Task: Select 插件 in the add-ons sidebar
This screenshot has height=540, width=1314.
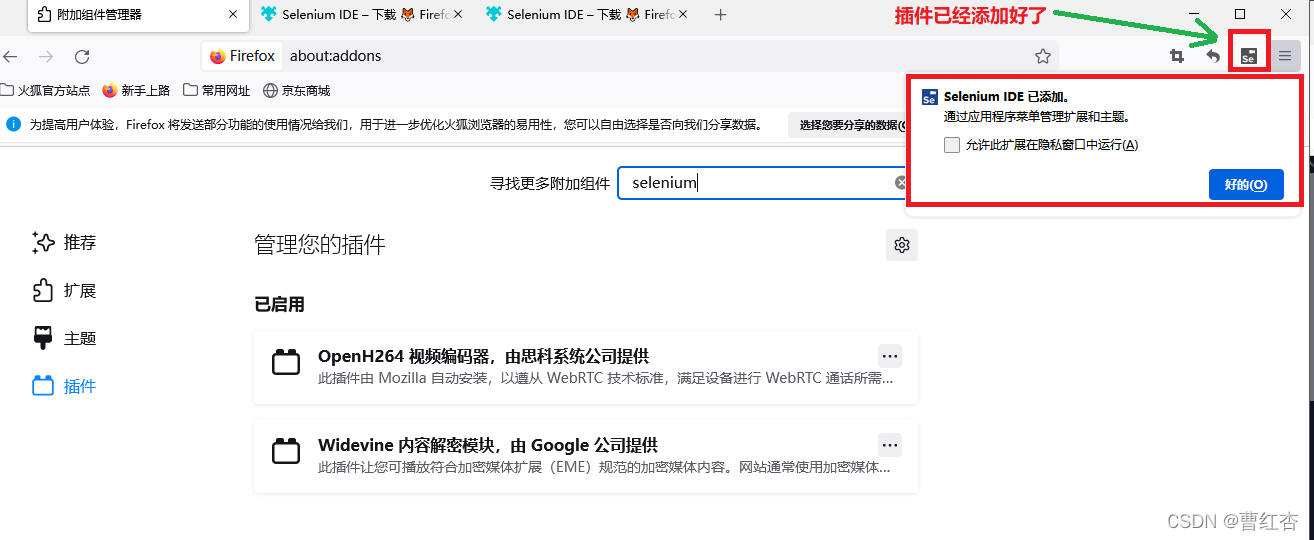Action: click(64, 386)
